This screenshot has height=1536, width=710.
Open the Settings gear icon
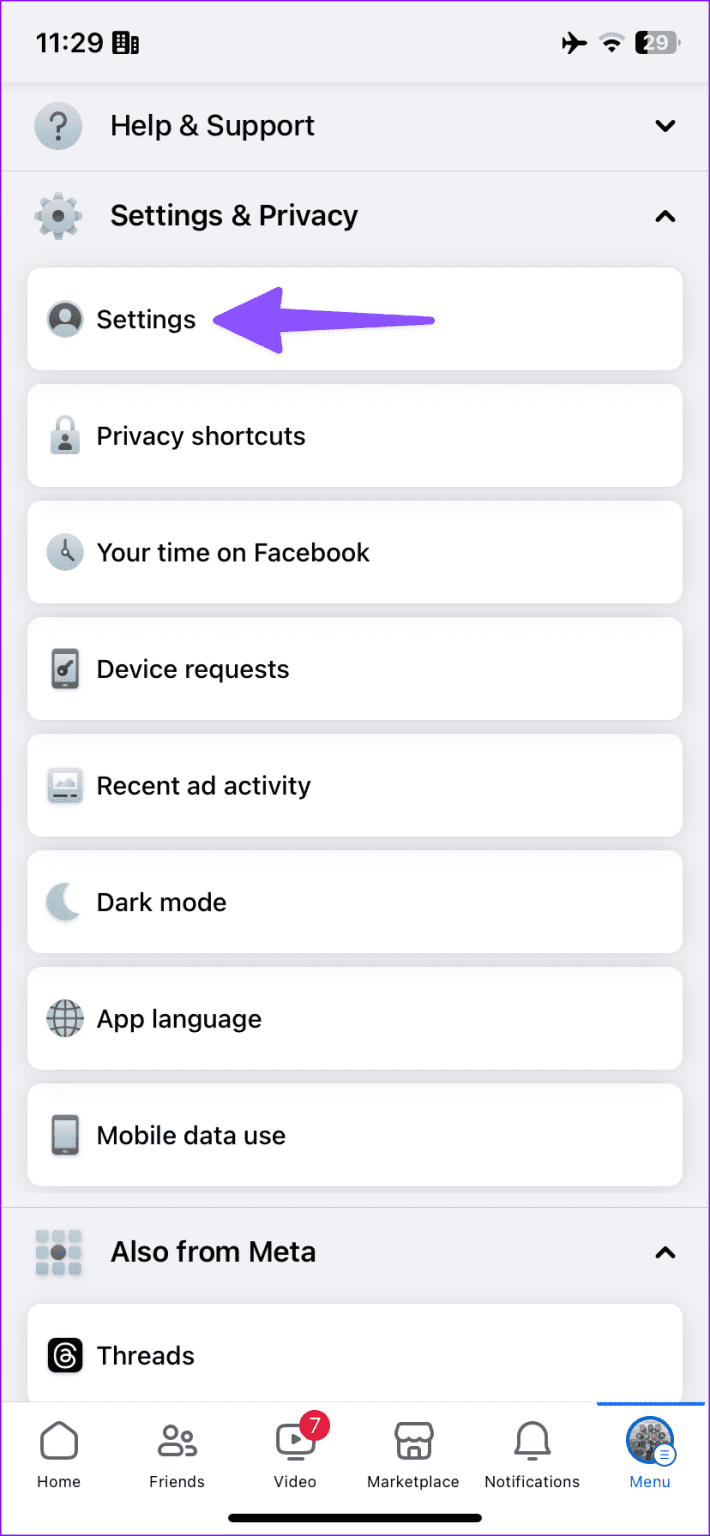[x=64, y=319]
